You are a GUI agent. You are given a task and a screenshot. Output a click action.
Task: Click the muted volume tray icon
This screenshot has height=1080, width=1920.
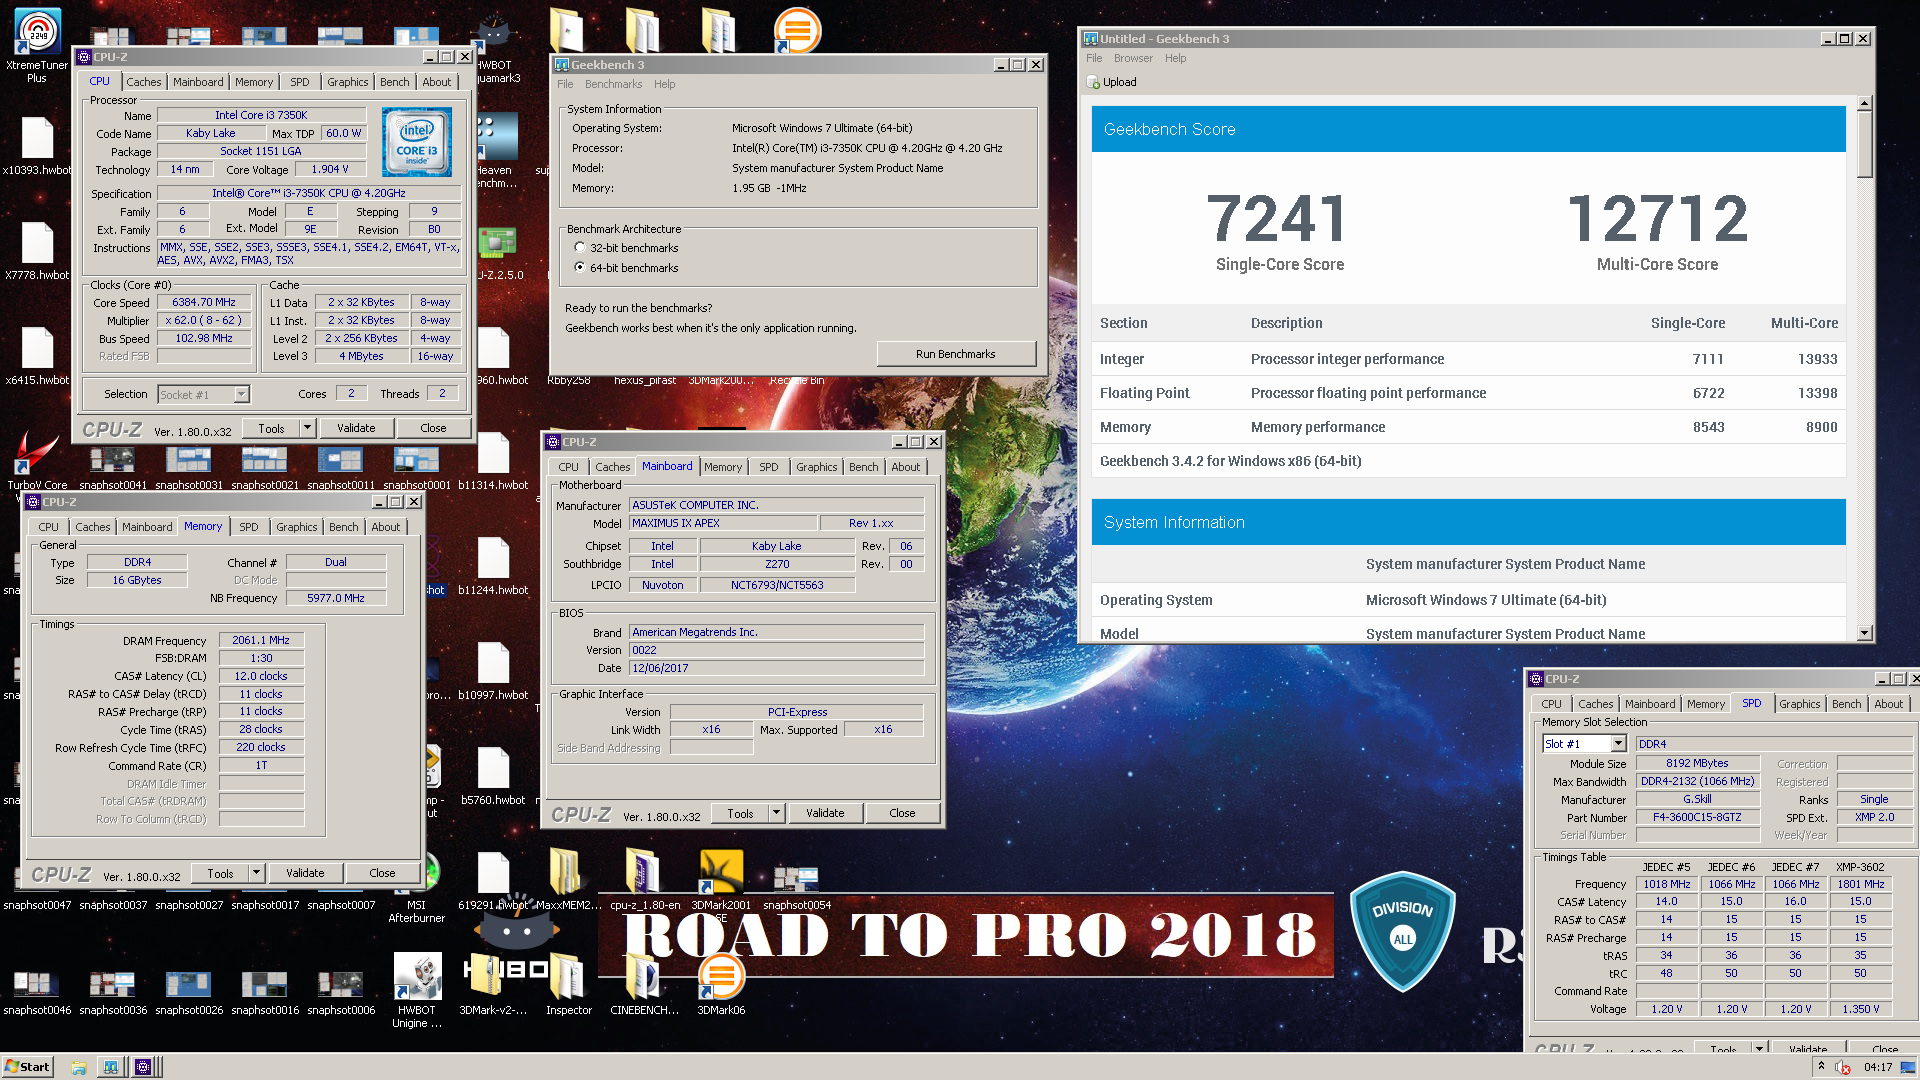[1843, 1067]
